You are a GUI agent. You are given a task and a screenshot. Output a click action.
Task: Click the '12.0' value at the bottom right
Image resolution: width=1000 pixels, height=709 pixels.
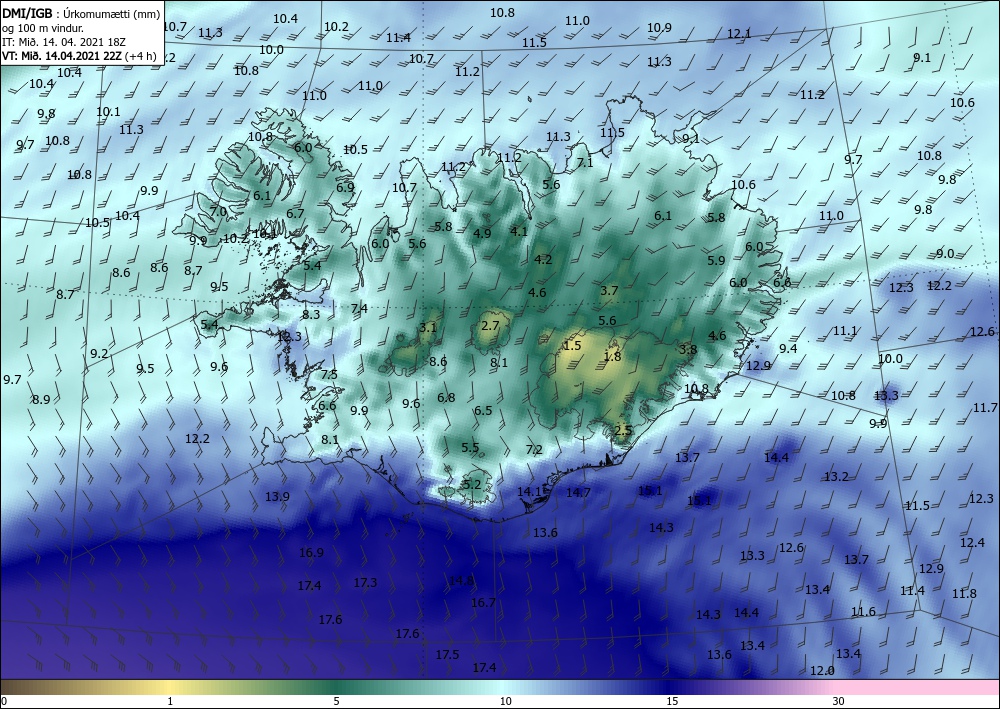(822, 671)
